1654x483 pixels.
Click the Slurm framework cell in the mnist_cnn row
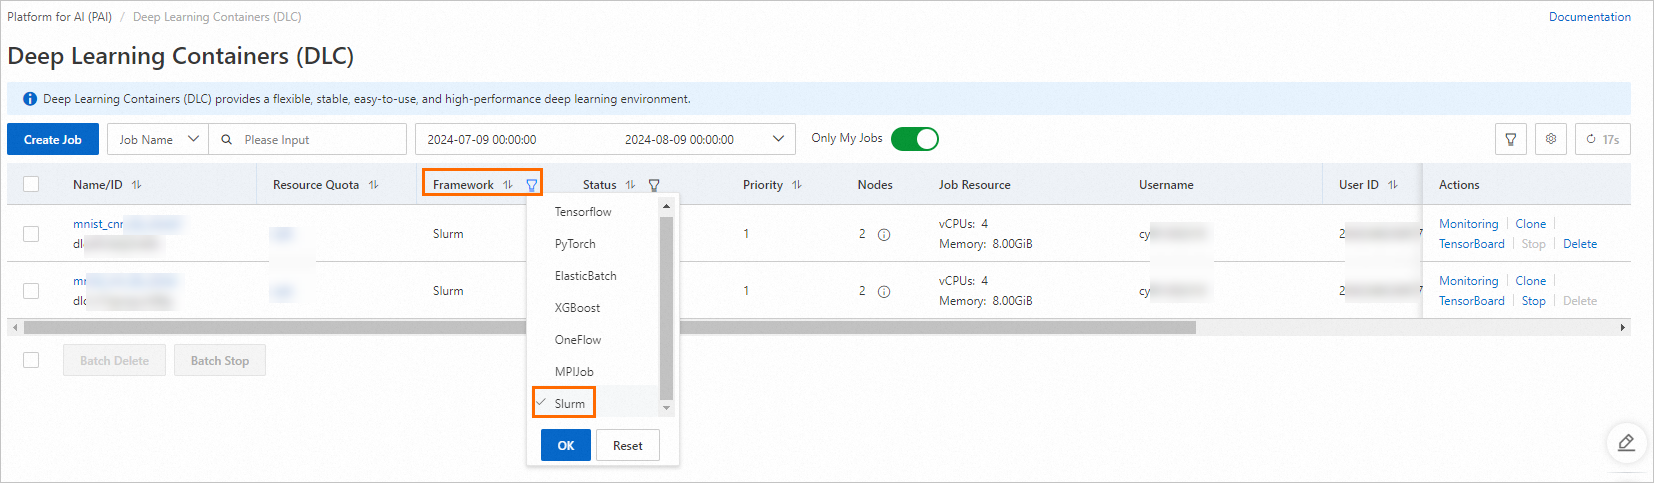coord(448,234)
